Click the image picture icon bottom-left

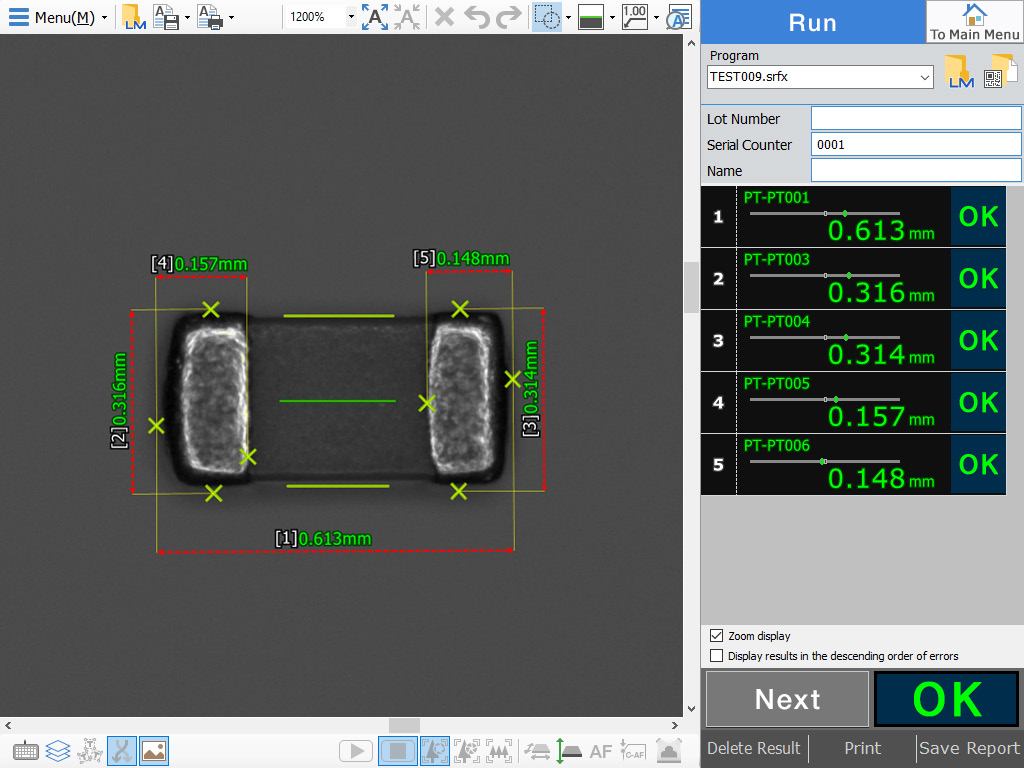pyautogui.click(x=154, y=750)
